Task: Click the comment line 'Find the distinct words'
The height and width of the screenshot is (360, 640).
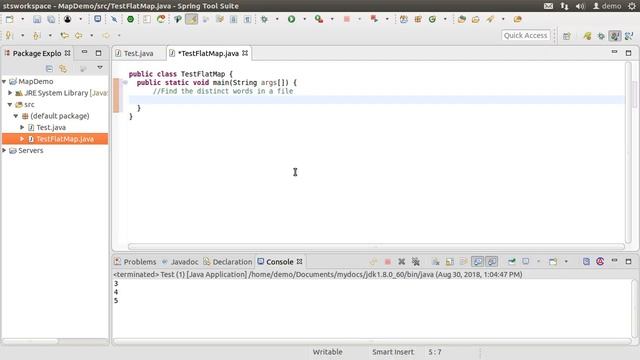Action: [x=223, y=91]
